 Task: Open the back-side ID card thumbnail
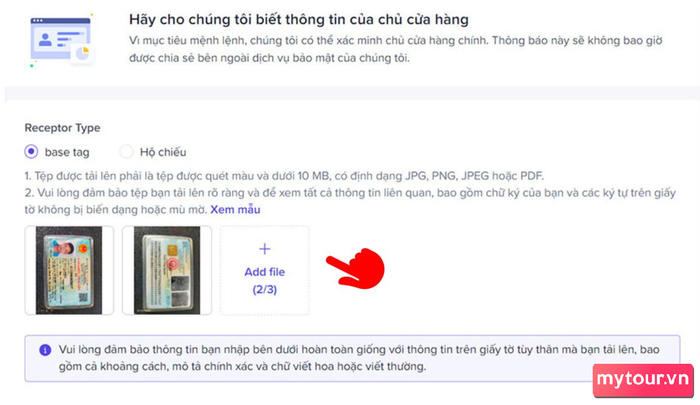coord(167,270)
